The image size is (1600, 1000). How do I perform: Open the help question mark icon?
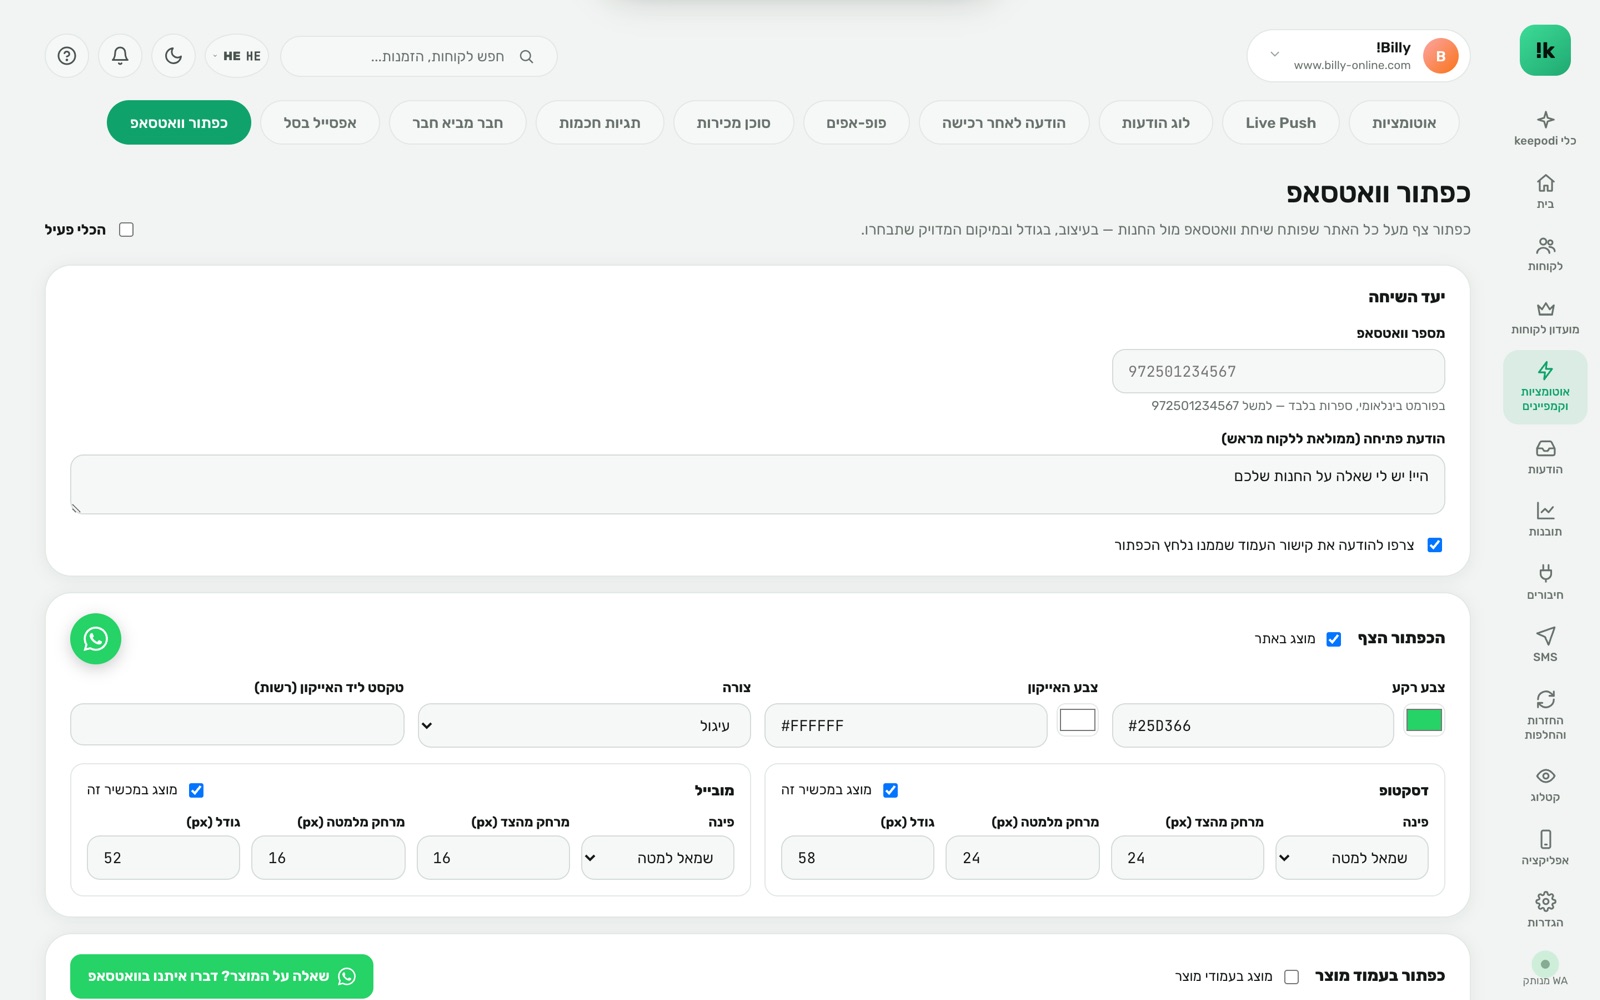67,56
